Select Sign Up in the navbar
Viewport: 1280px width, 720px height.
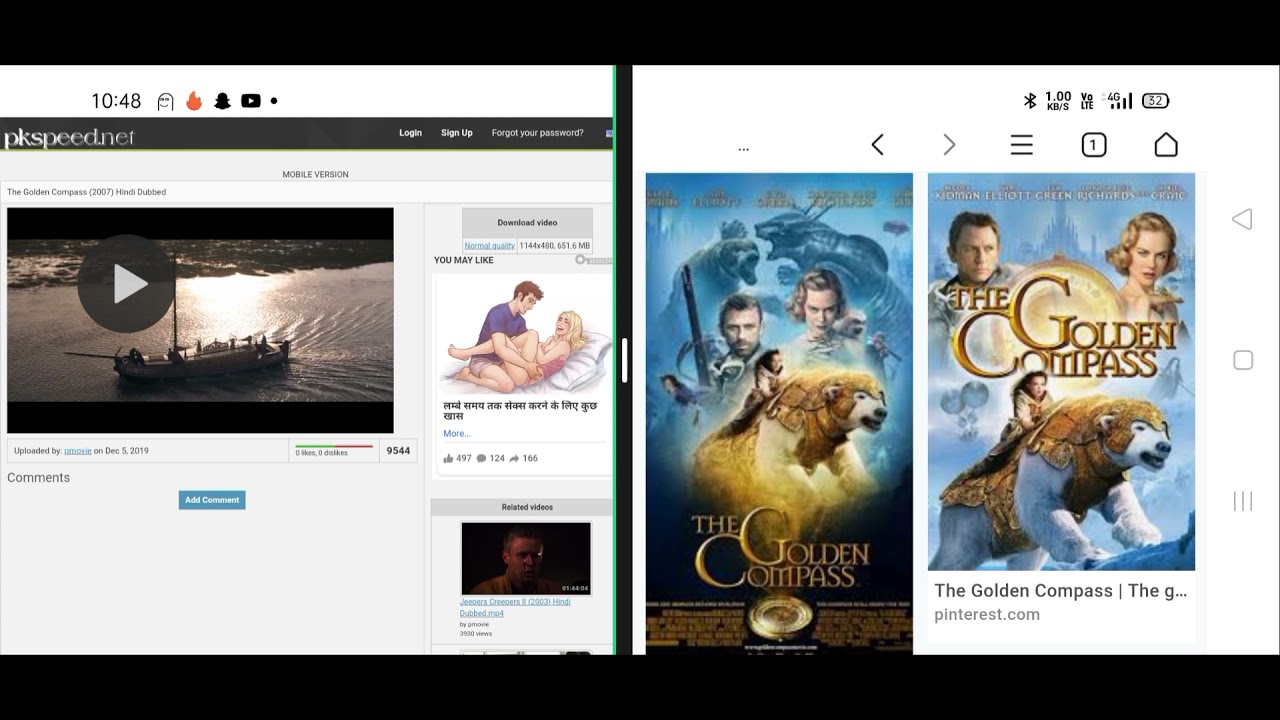456,132
